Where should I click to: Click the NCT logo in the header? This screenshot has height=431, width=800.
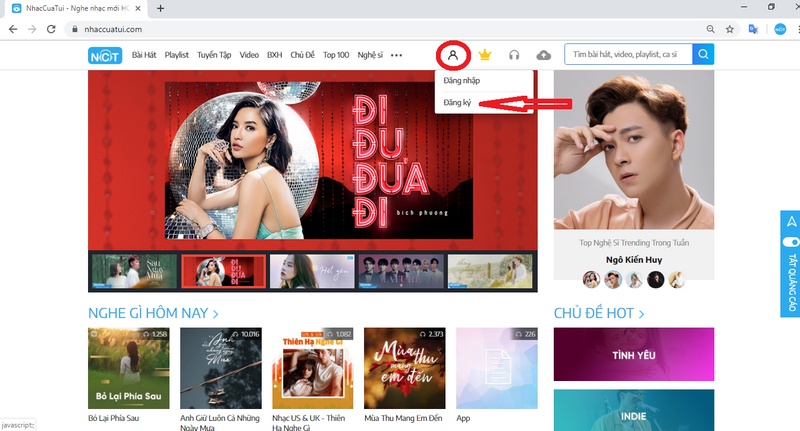coord(105,56)
